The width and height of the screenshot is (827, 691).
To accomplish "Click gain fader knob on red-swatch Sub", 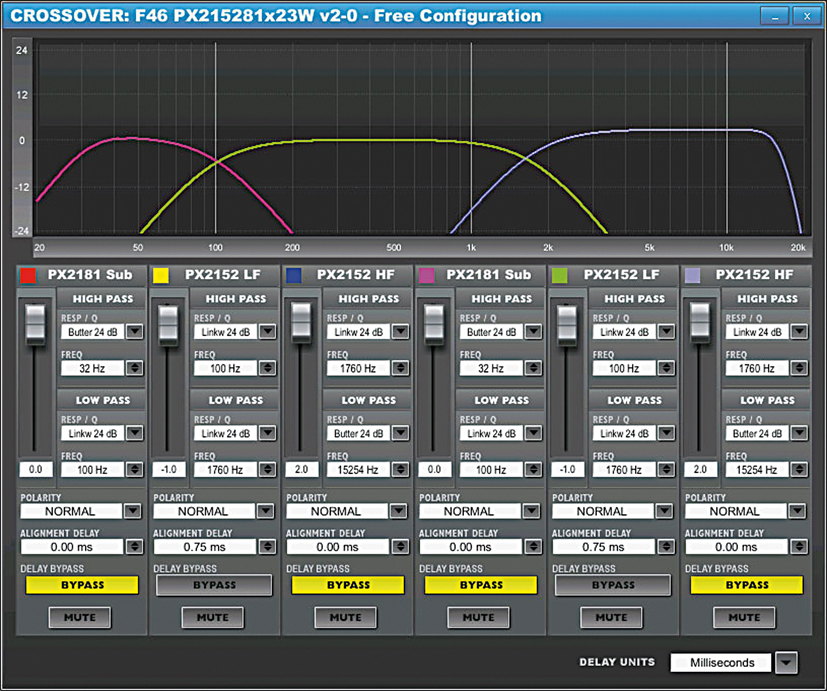I will pos(35,324).
